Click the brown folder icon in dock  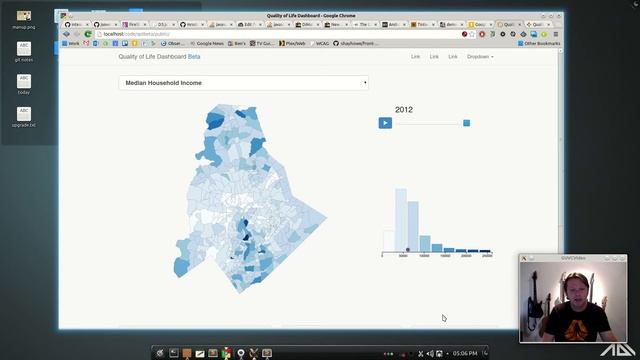[x=187, y=353]
